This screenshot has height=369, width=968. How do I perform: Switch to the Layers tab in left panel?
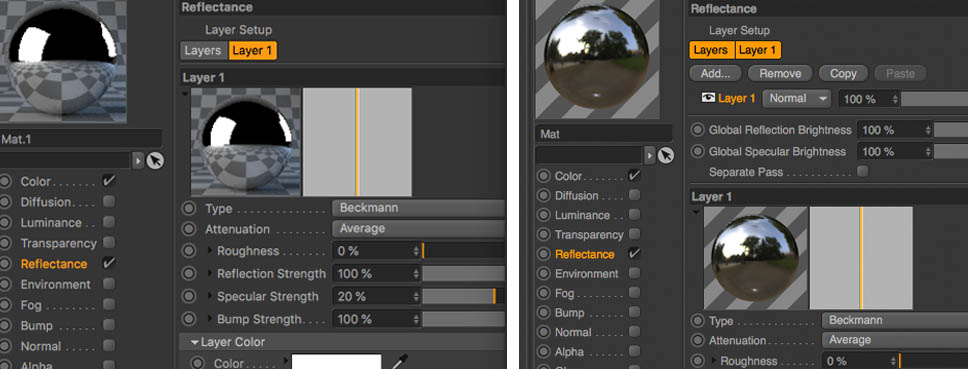(x=203, y=51)
